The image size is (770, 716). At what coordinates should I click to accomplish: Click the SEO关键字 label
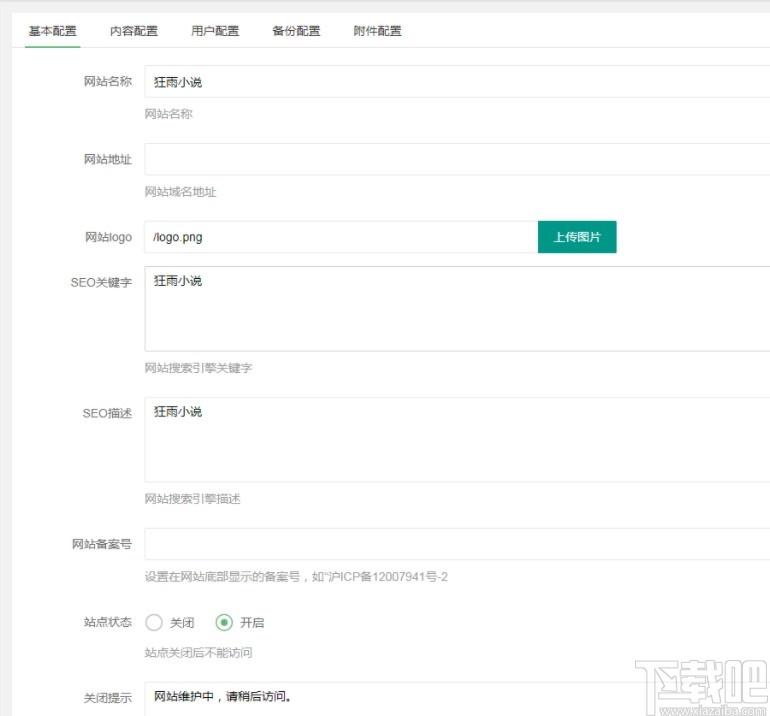click(x=101, y=282)
